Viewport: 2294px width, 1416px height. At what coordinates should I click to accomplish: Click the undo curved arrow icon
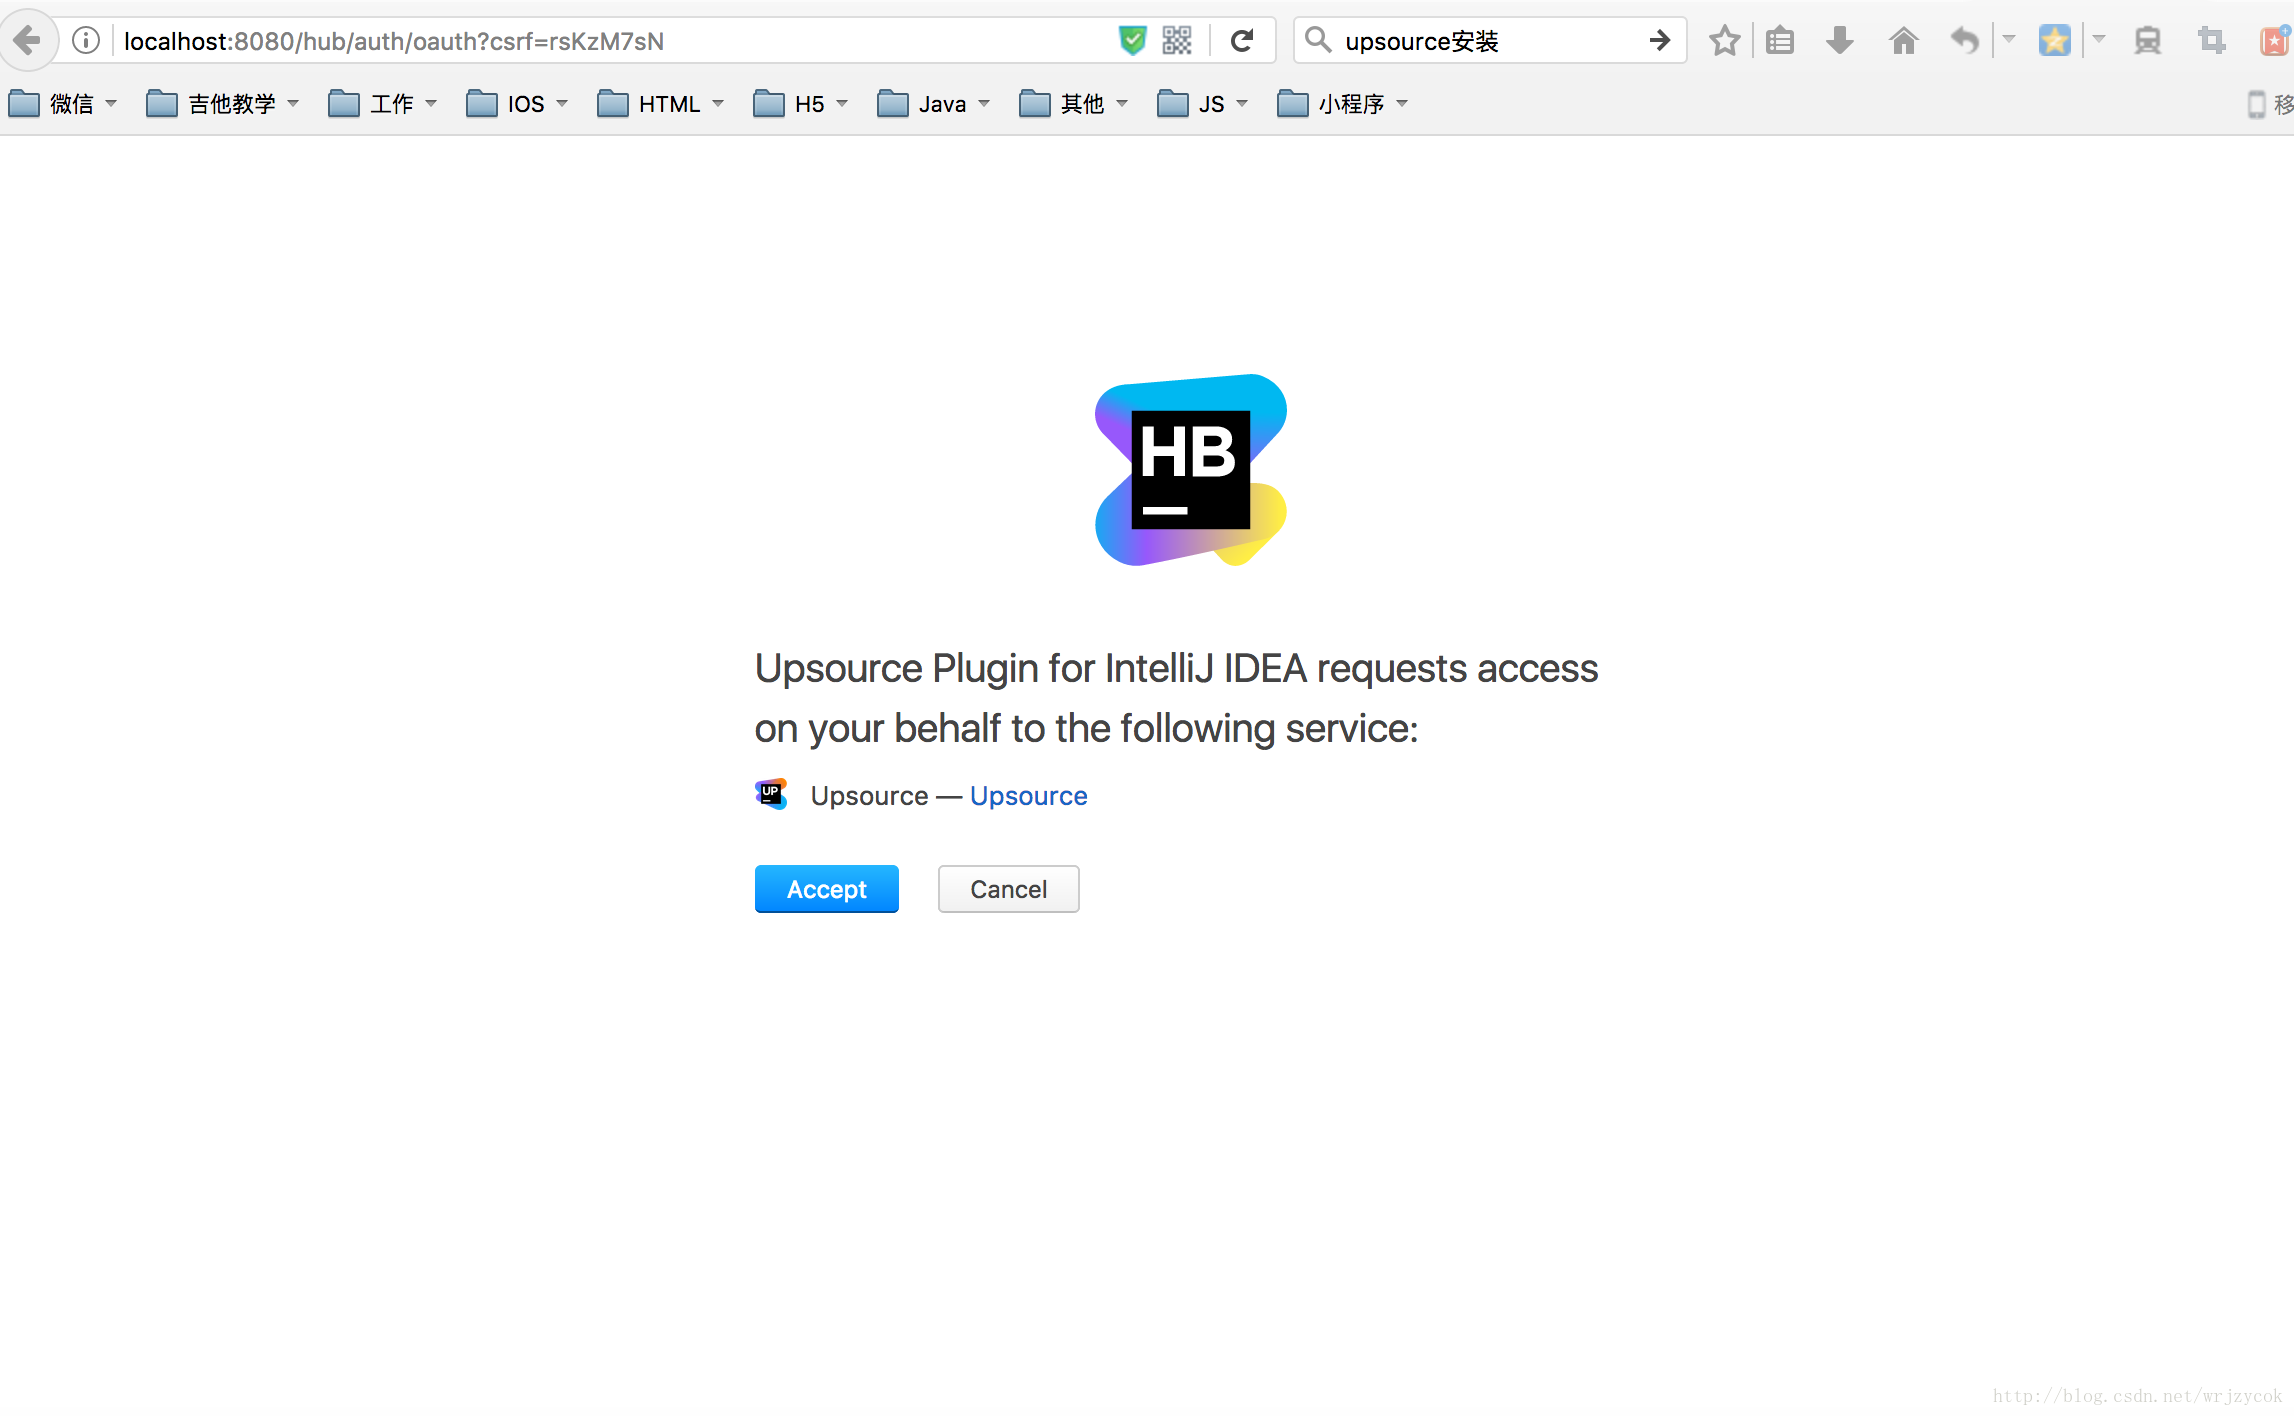click(1964, 41)
